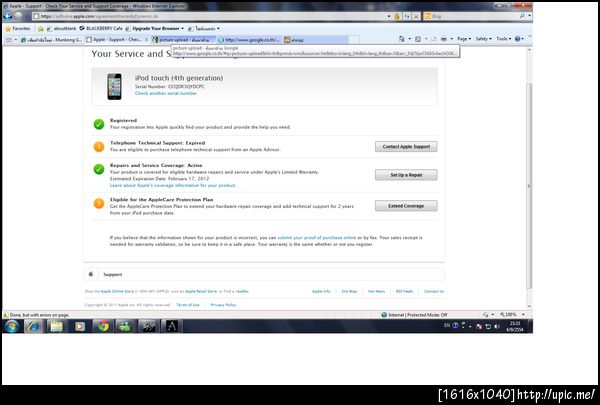
Task: Open submit your proof of purchase online link
Action: point(317,238)
